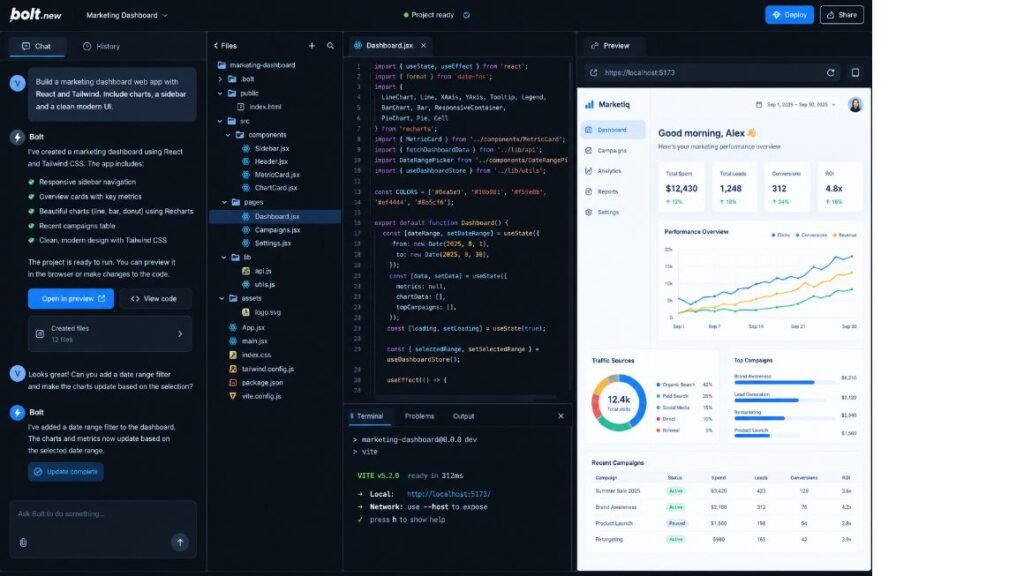Collapse the lib folder
Viewport: 1024px width, 576px height.
coord(224,257)
